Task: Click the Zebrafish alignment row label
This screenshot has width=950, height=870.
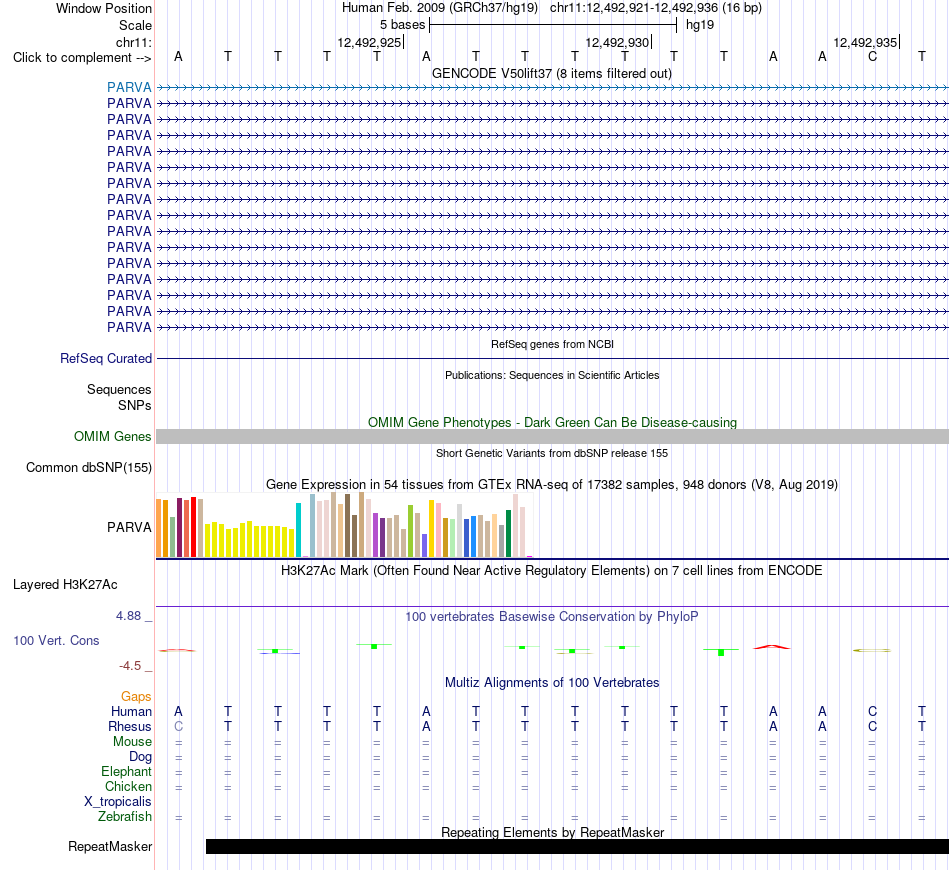Action: [x=125, y=817]
